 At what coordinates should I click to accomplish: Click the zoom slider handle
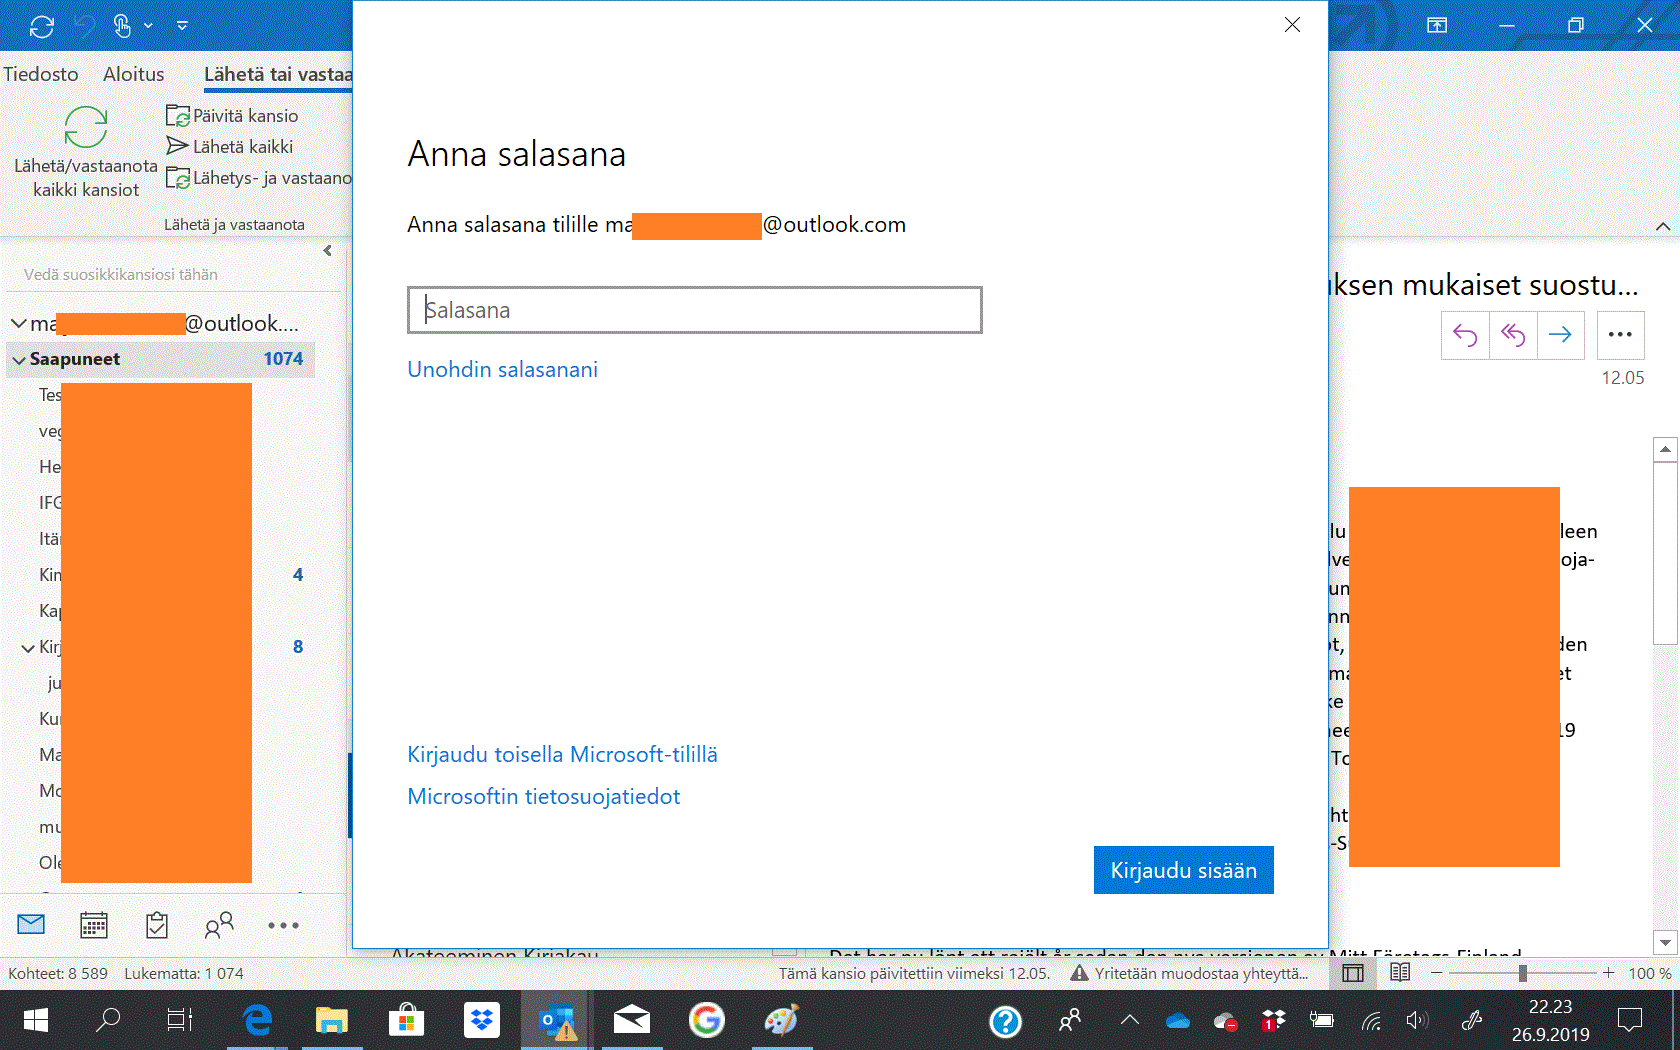pyautogui.click(x=1522, y=973)
